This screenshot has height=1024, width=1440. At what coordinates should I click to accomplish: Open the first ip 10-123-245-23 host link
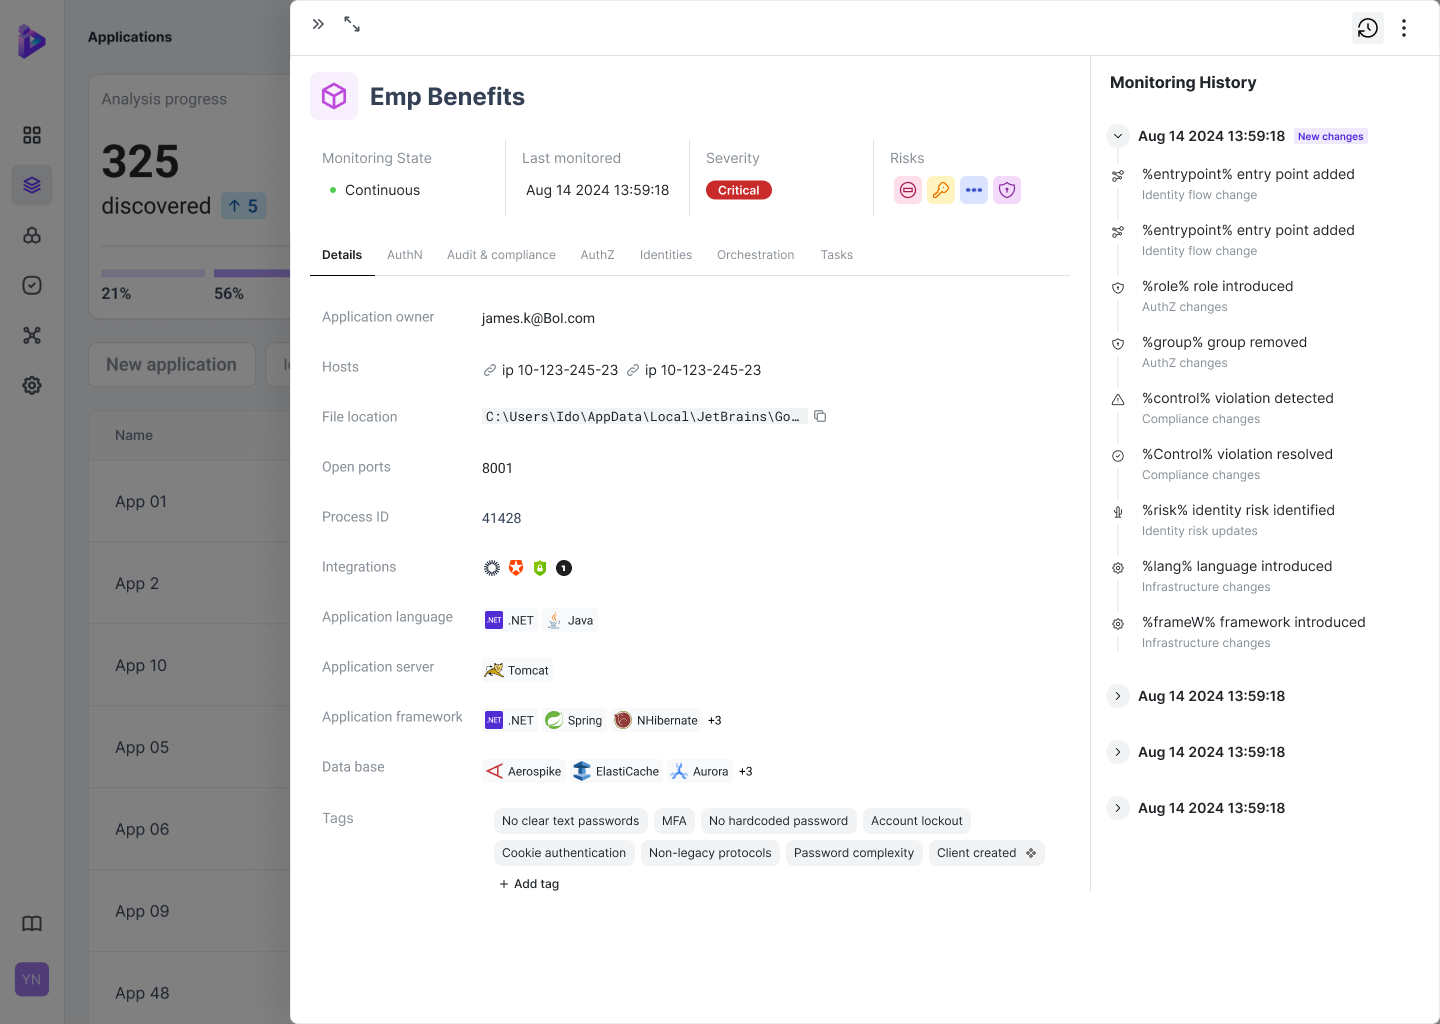551,370
